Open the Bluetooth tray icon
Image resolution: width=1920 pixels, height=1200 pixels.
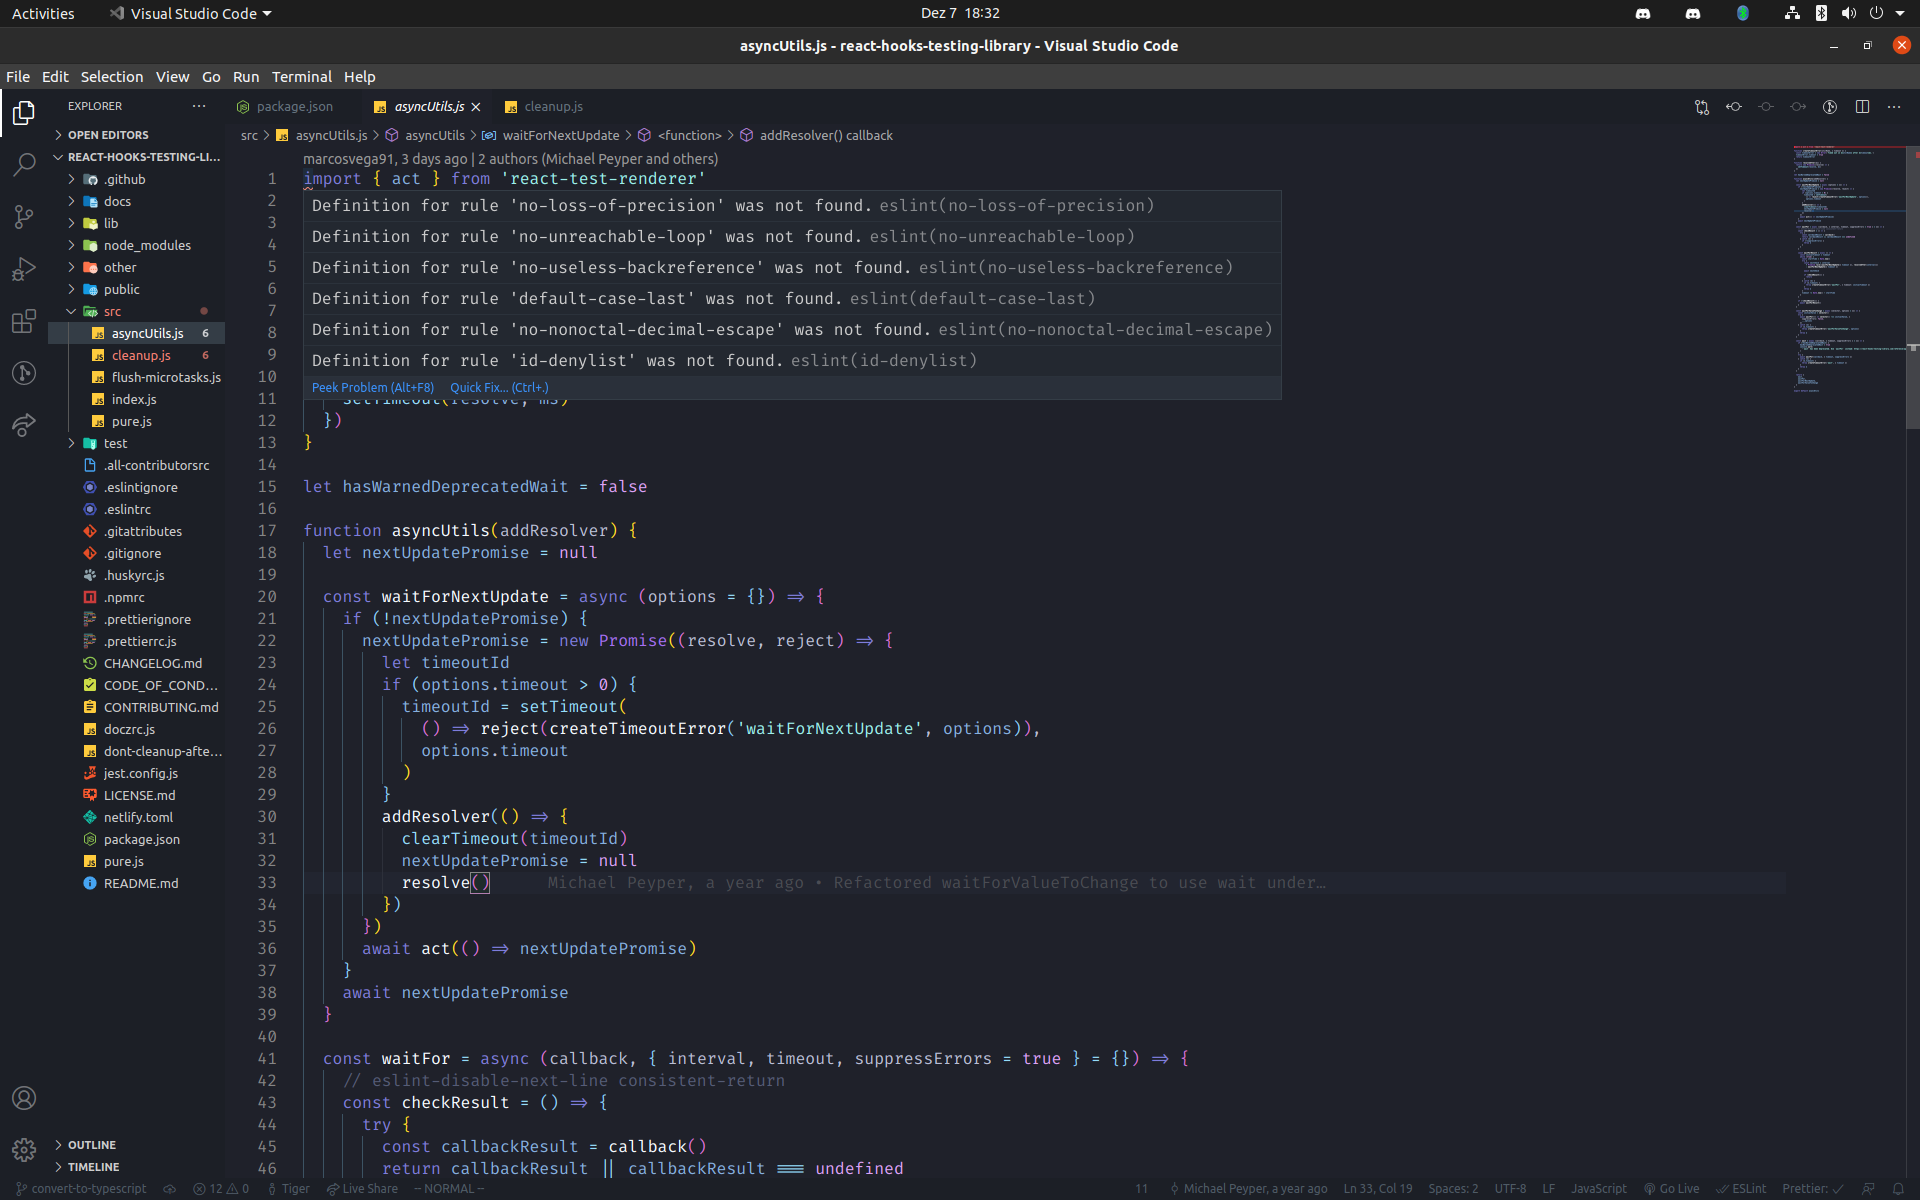(x=1821, y=14)
